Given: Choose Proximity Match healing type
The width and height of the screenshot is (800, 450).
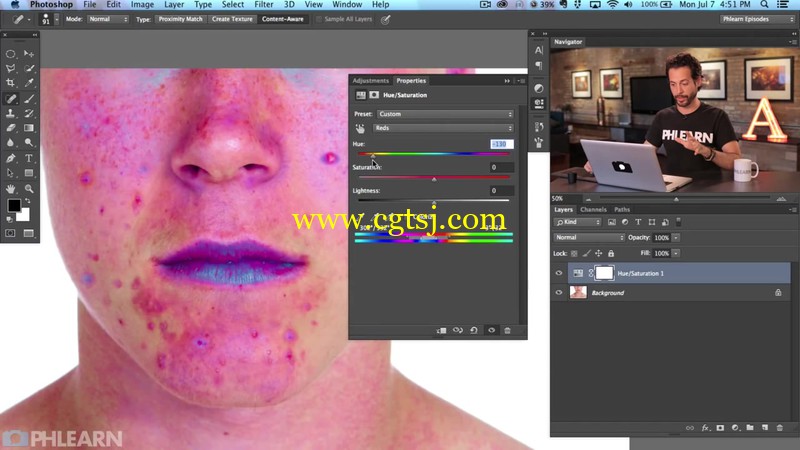Looking at the screenshot, I should coord(180,19).
